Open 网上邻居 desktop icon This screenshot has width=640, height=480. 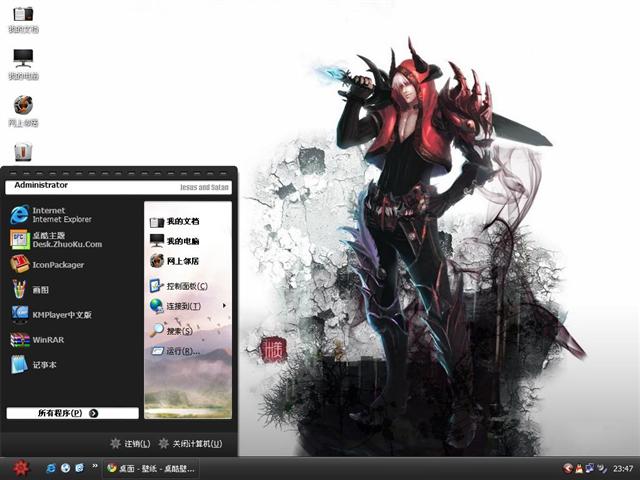(23, 111)
